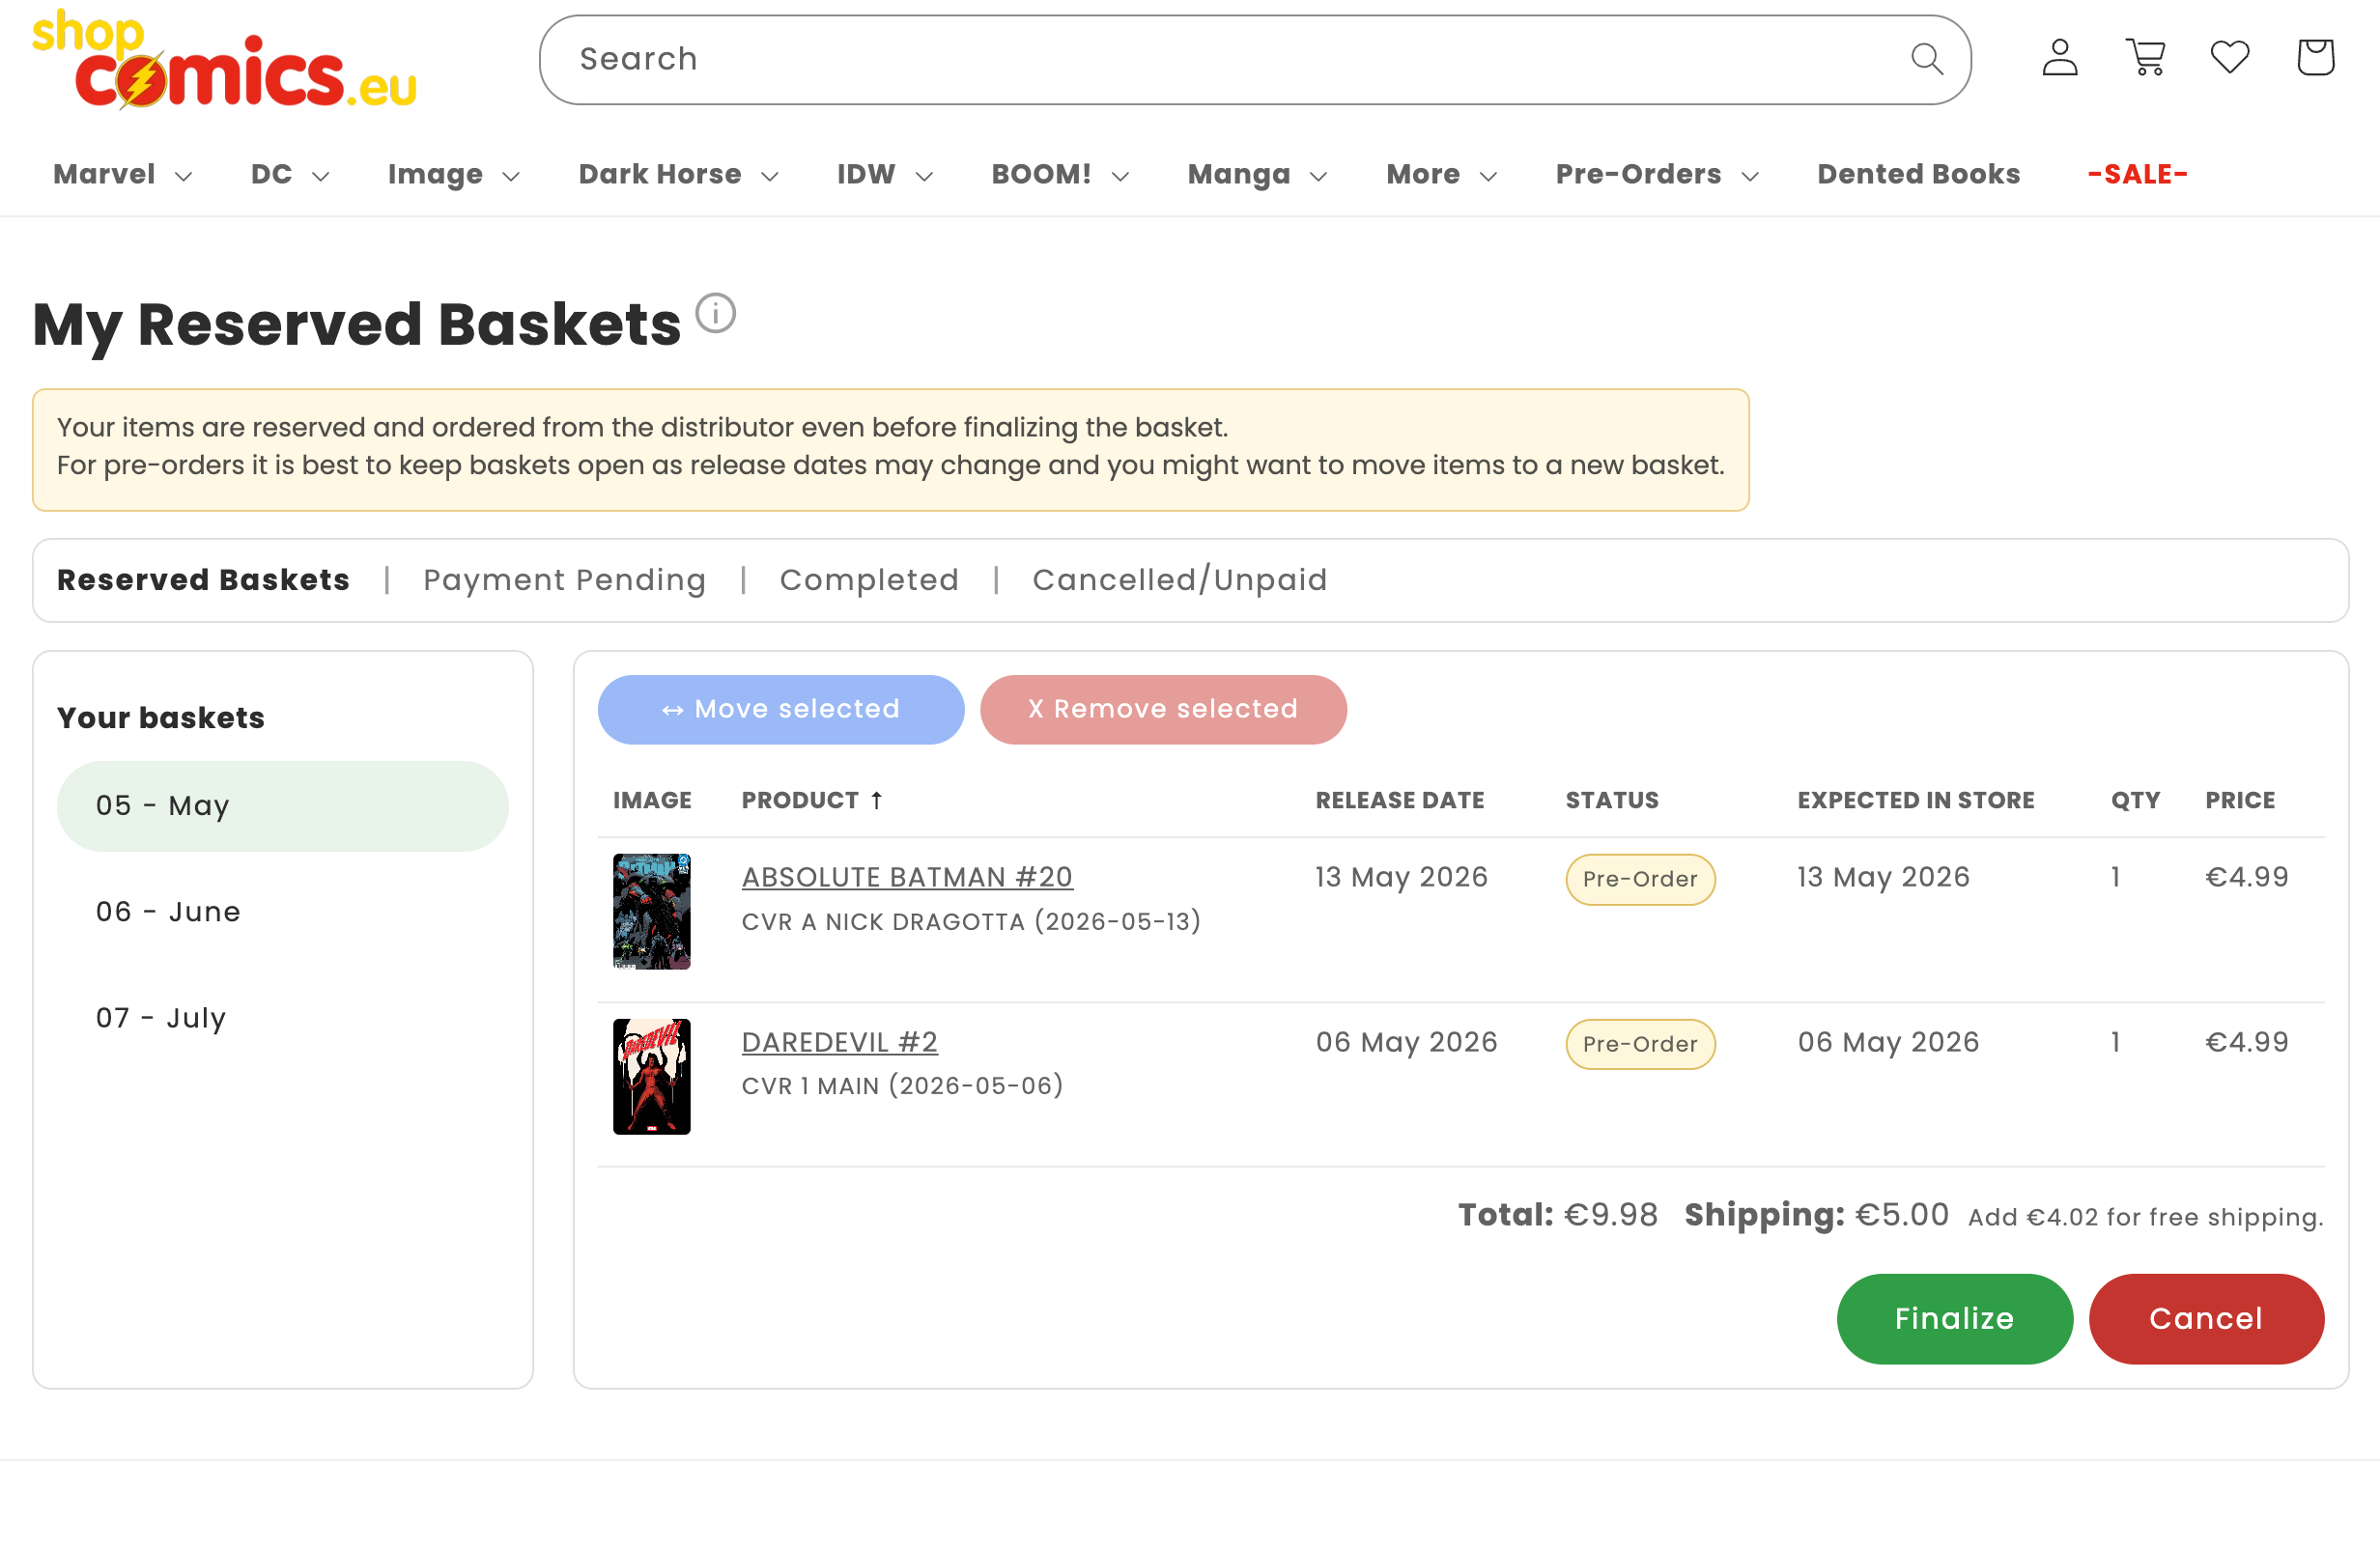The width and height of the screenshot is (2380, 1549).
Task: Click the Pre-Order badge for Daredevil
Action: pyautogui.click(x=1640, y=1044)
